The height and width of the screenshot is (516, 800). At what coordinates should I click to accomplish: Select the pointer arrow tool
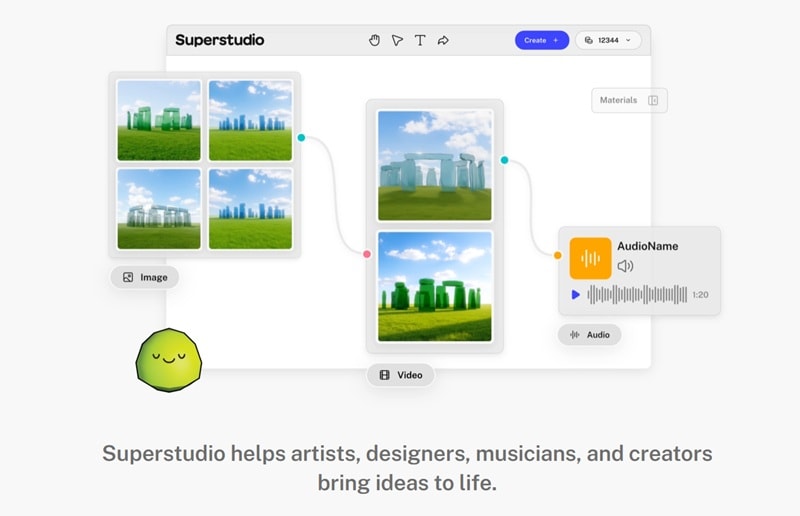pyautogui.click(x=397, y=40)
